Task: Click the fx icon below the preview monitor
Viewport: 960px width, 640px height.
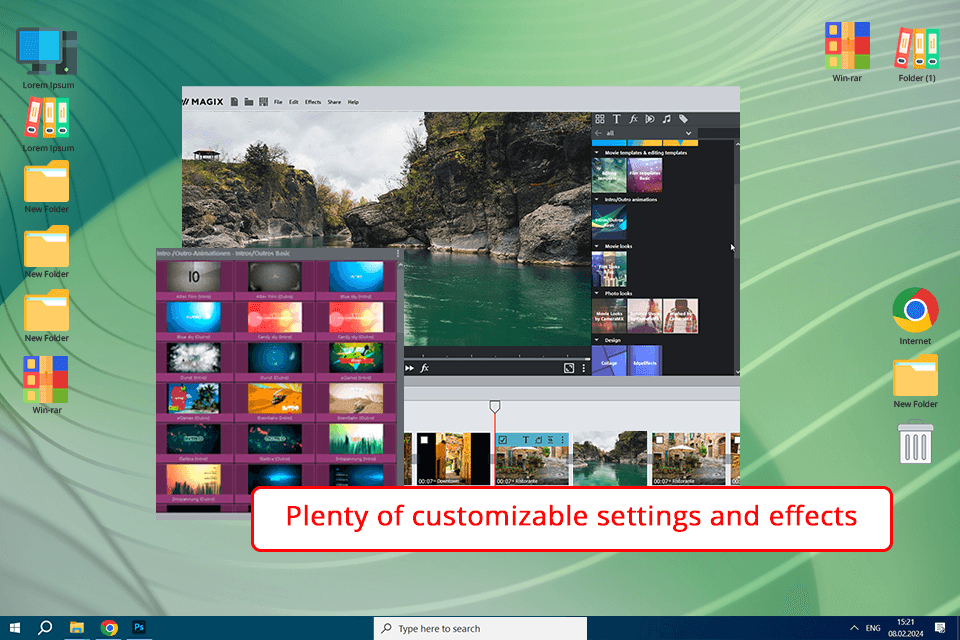Action: click(x=424, y=368)
